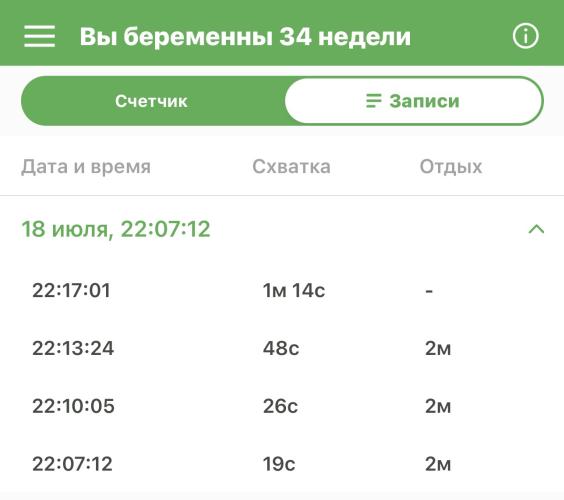The image size is (564, 500).
Task: Switch to the Записи tab
Action: point(413,101)
